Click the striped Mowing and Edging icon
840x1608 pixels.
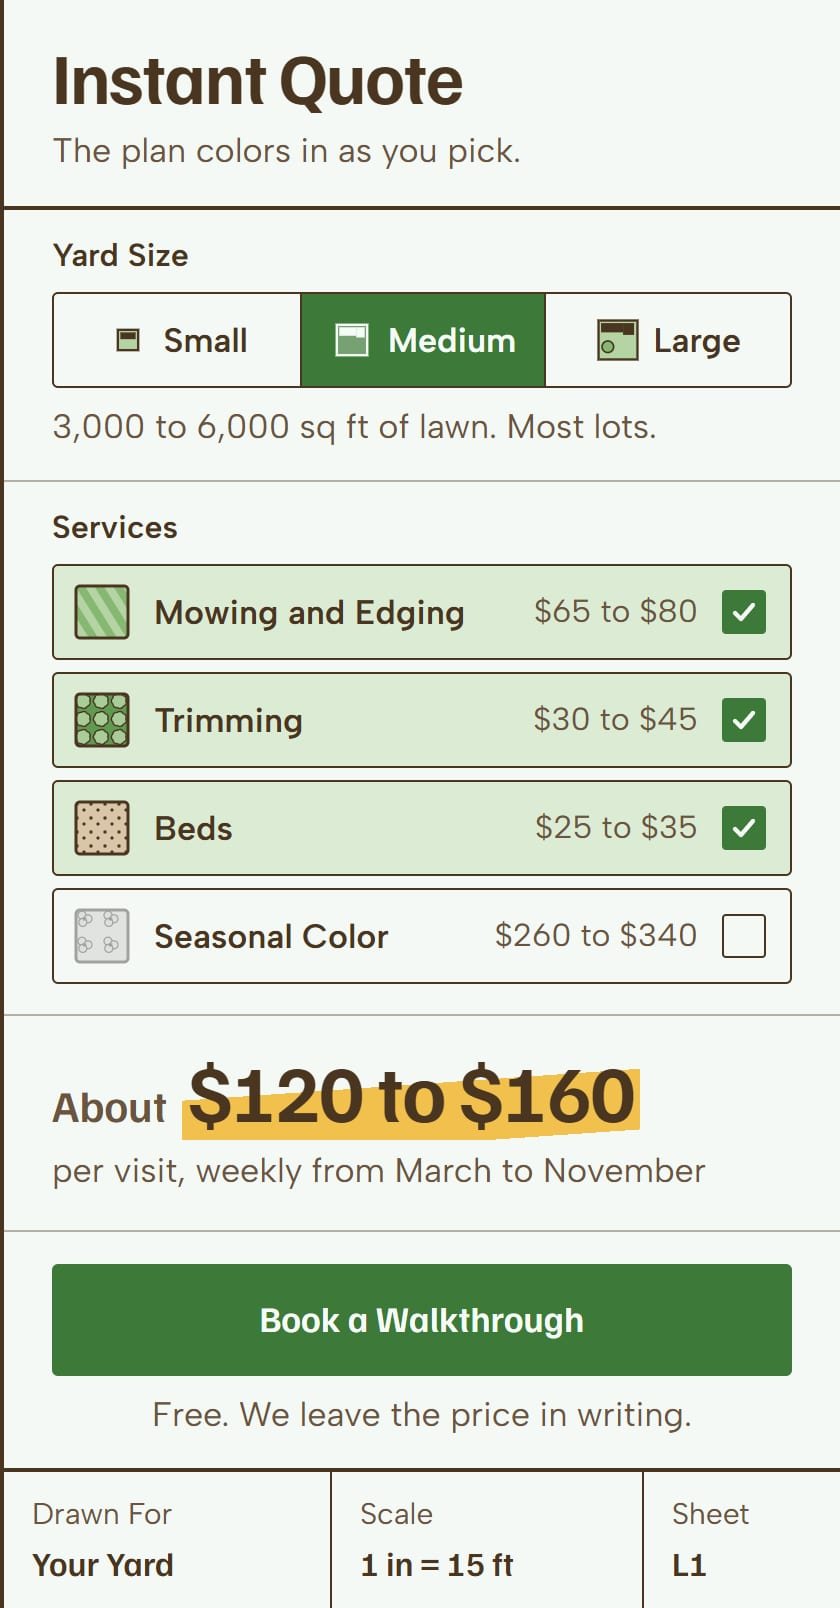click(x=102, y=612)
